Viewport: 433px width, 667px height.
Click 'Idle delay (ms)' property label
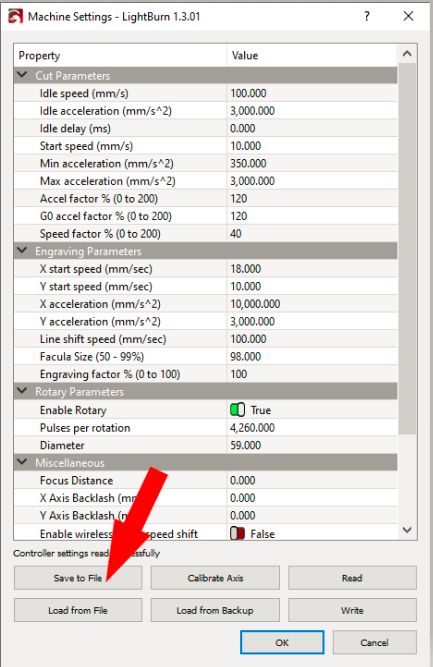point(75,128)
